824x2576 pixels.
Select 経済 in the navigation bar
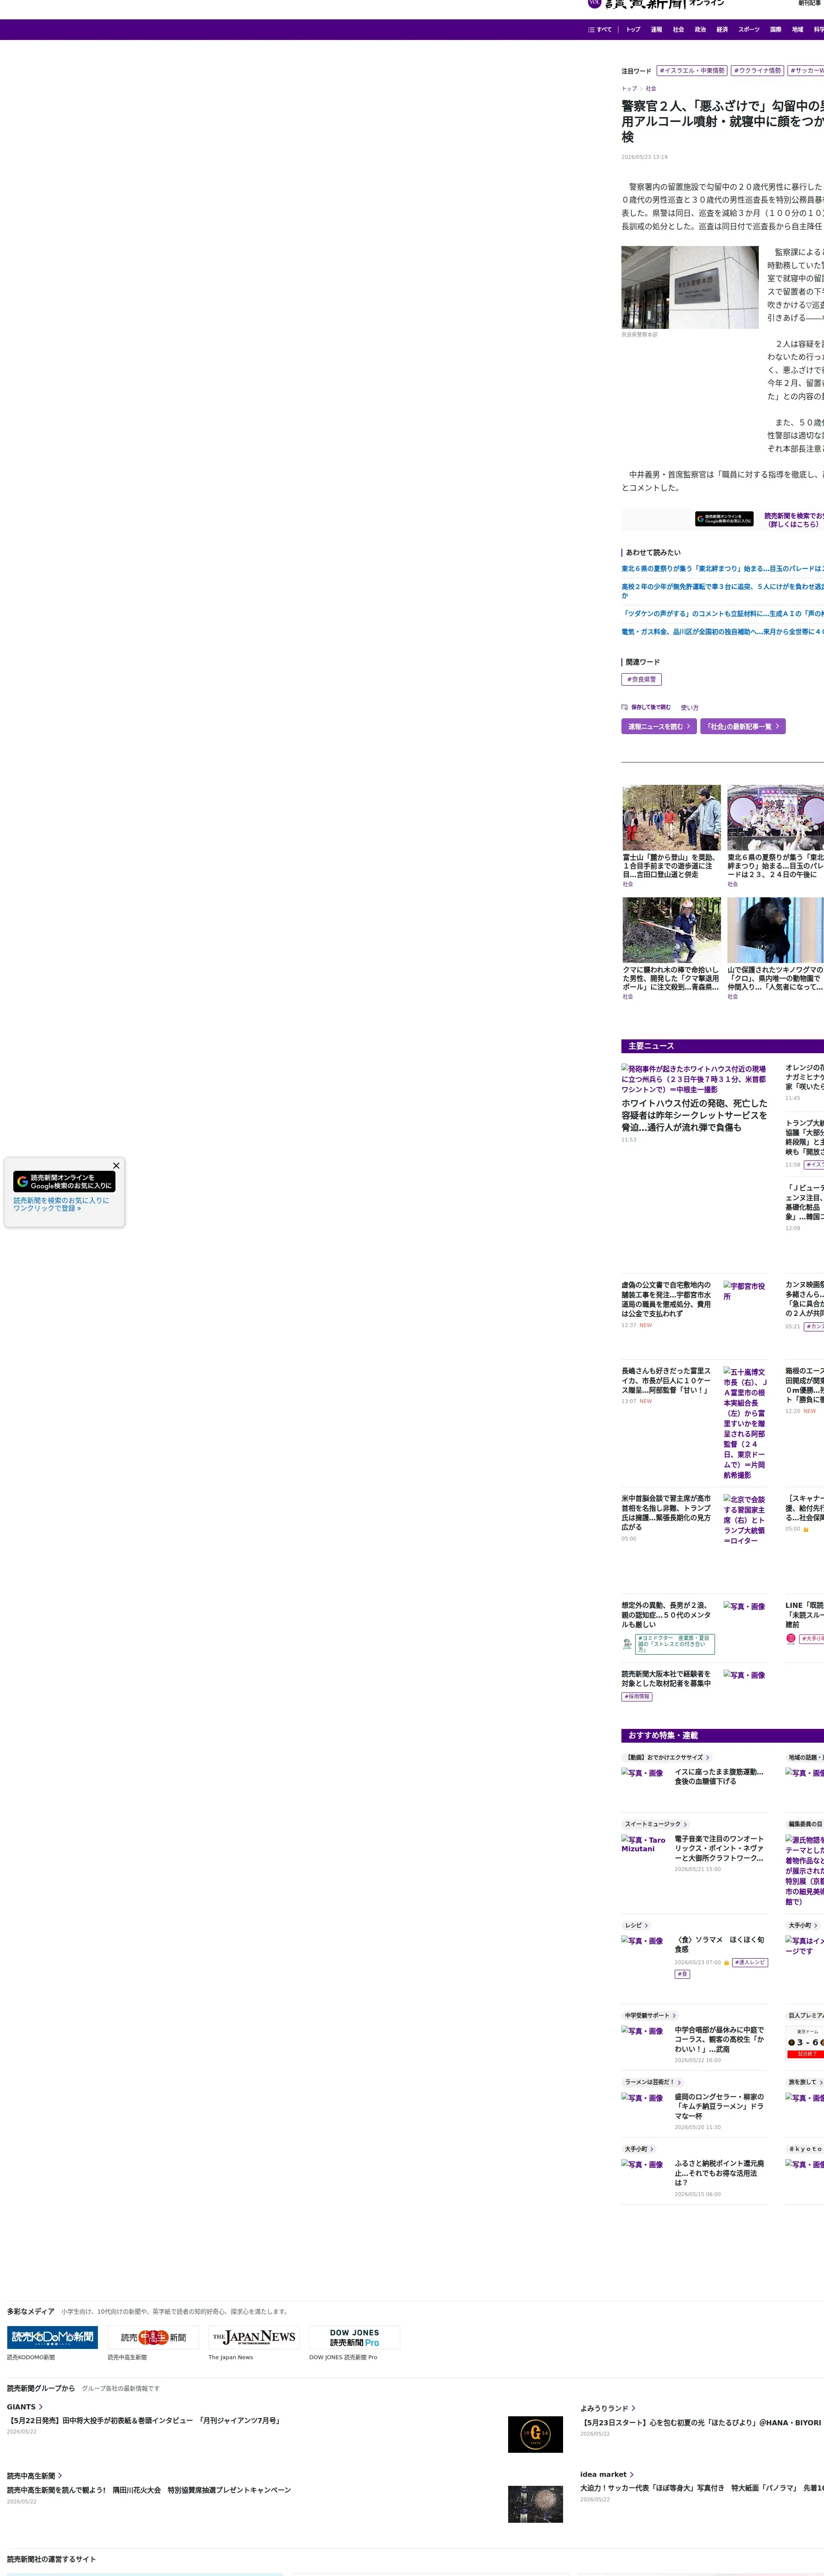722,30
